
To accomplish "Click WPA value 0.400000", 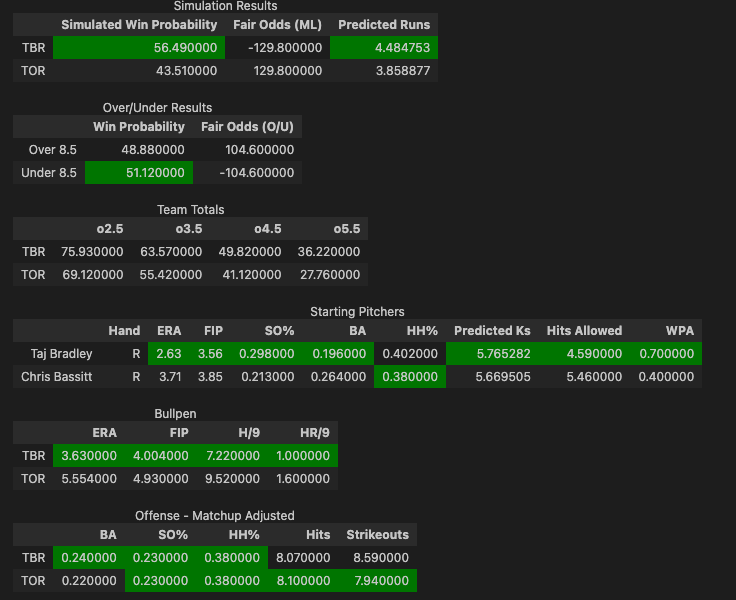I will pyautogui.click(x=666, y=377).
